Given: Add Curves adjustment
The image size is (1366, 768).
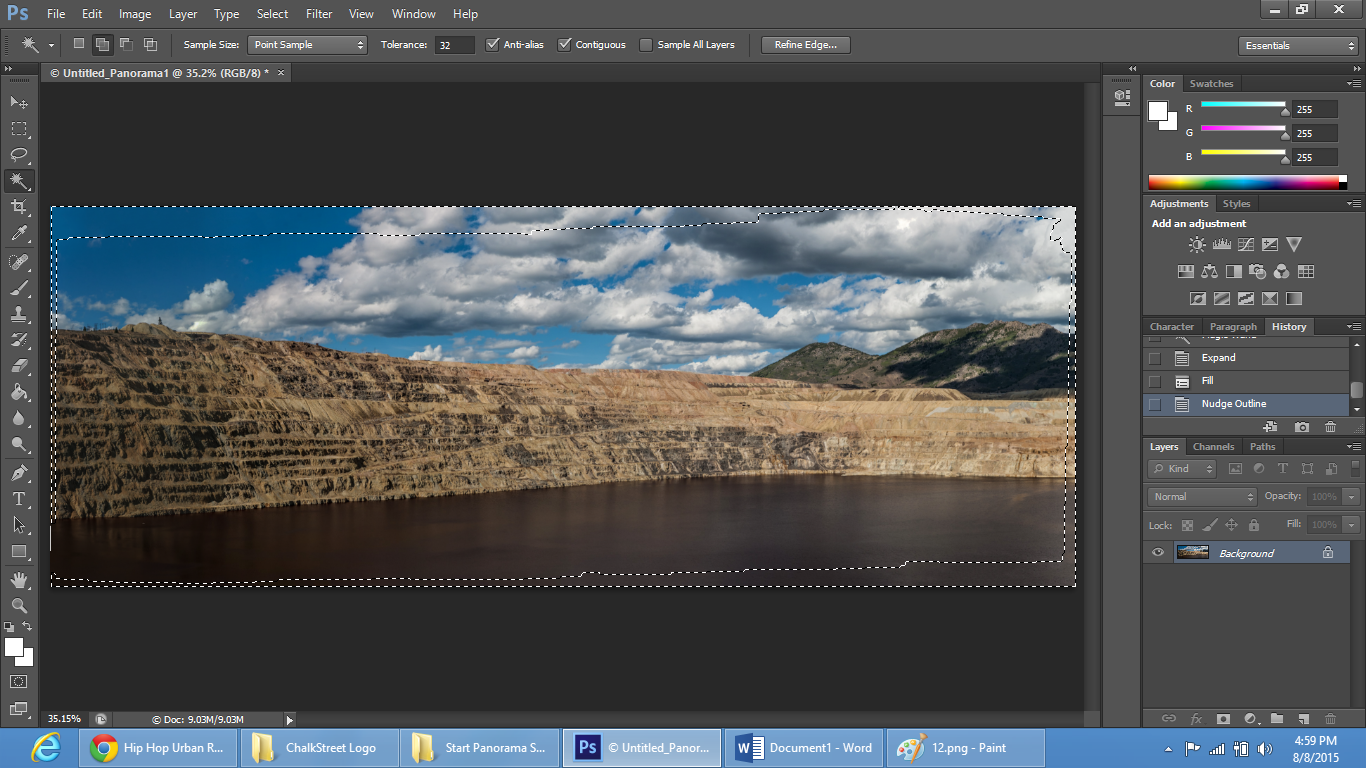Looking at the screenshot, I should [1245, 244].
